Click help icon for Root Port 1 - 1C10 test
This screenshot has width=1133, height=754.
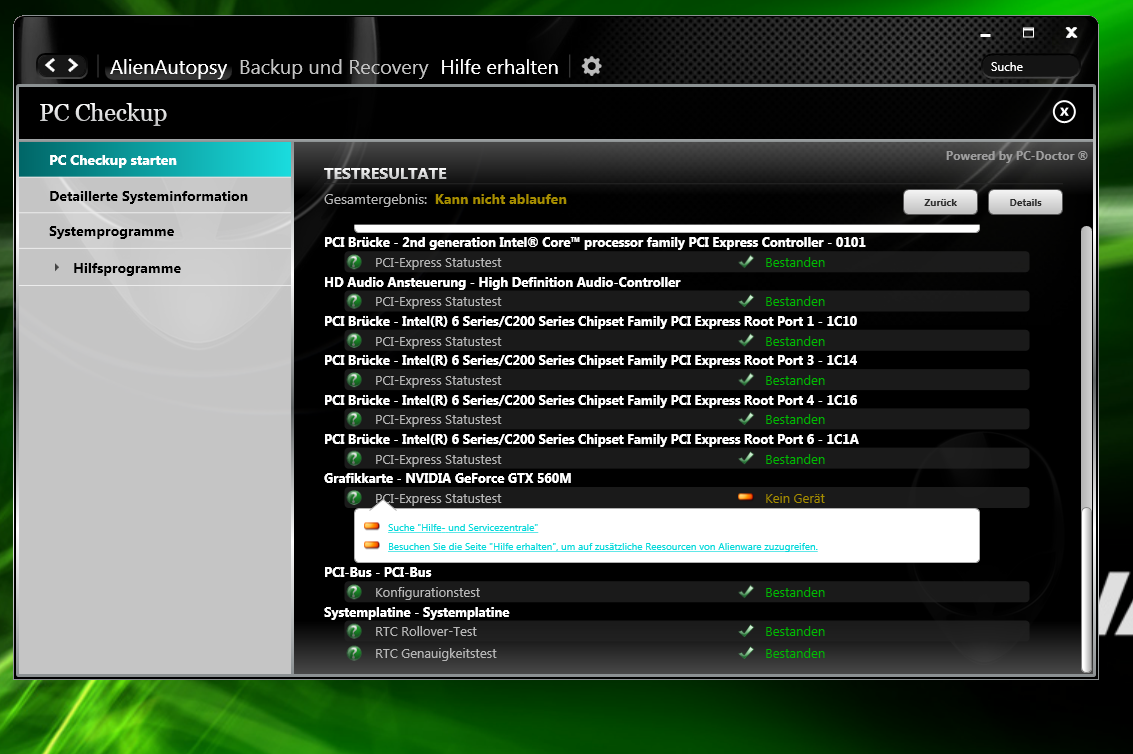354,340
